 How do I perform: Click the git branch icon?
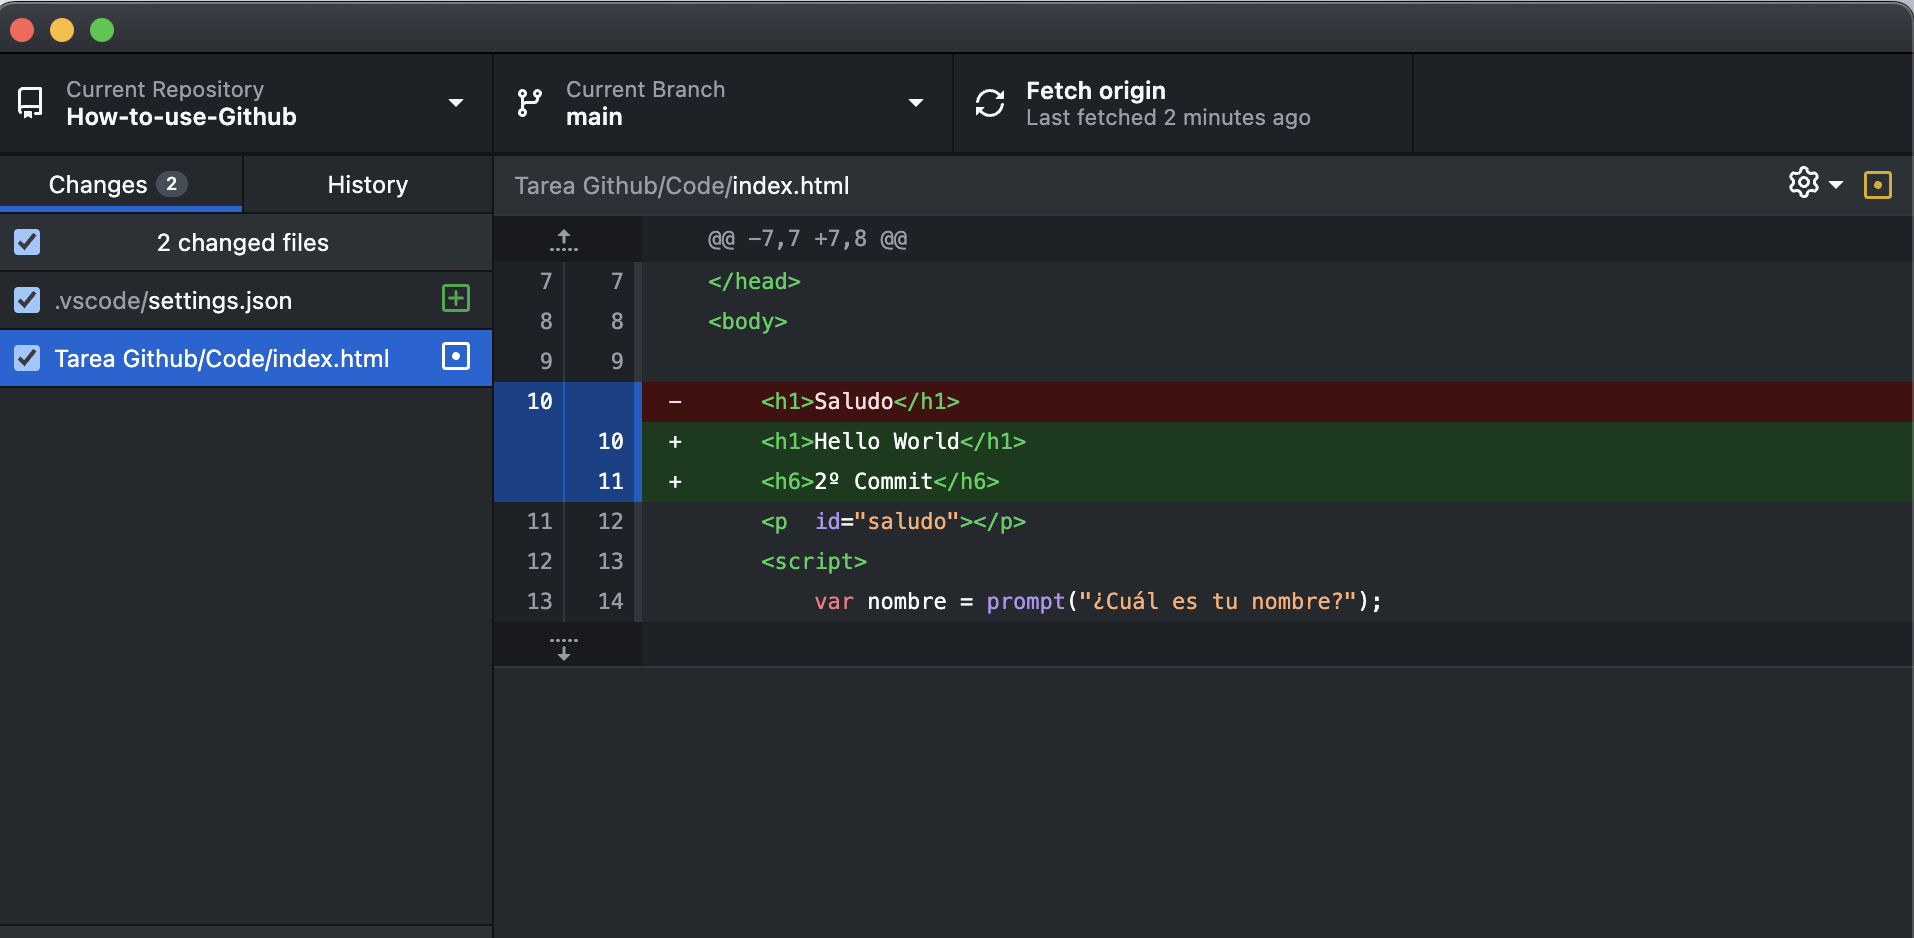(529, 103)
